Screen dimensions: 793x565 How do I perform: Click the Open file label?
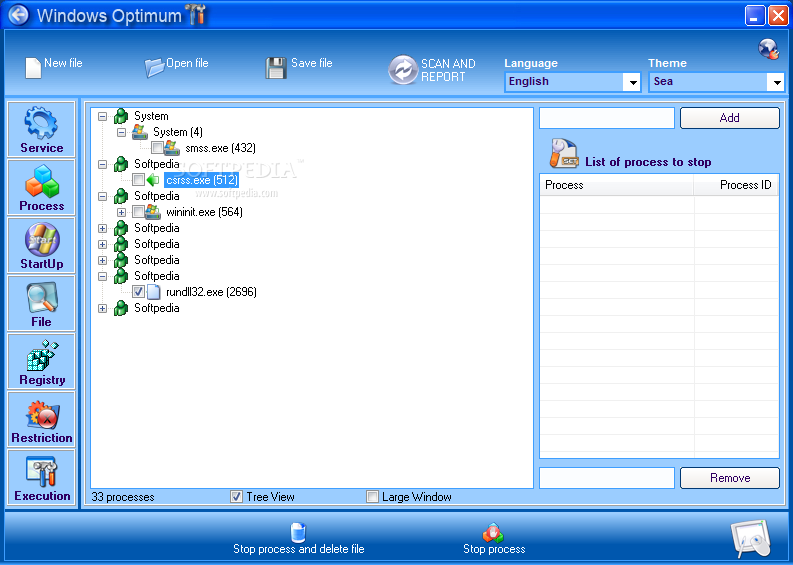click(x=187, y=63)
